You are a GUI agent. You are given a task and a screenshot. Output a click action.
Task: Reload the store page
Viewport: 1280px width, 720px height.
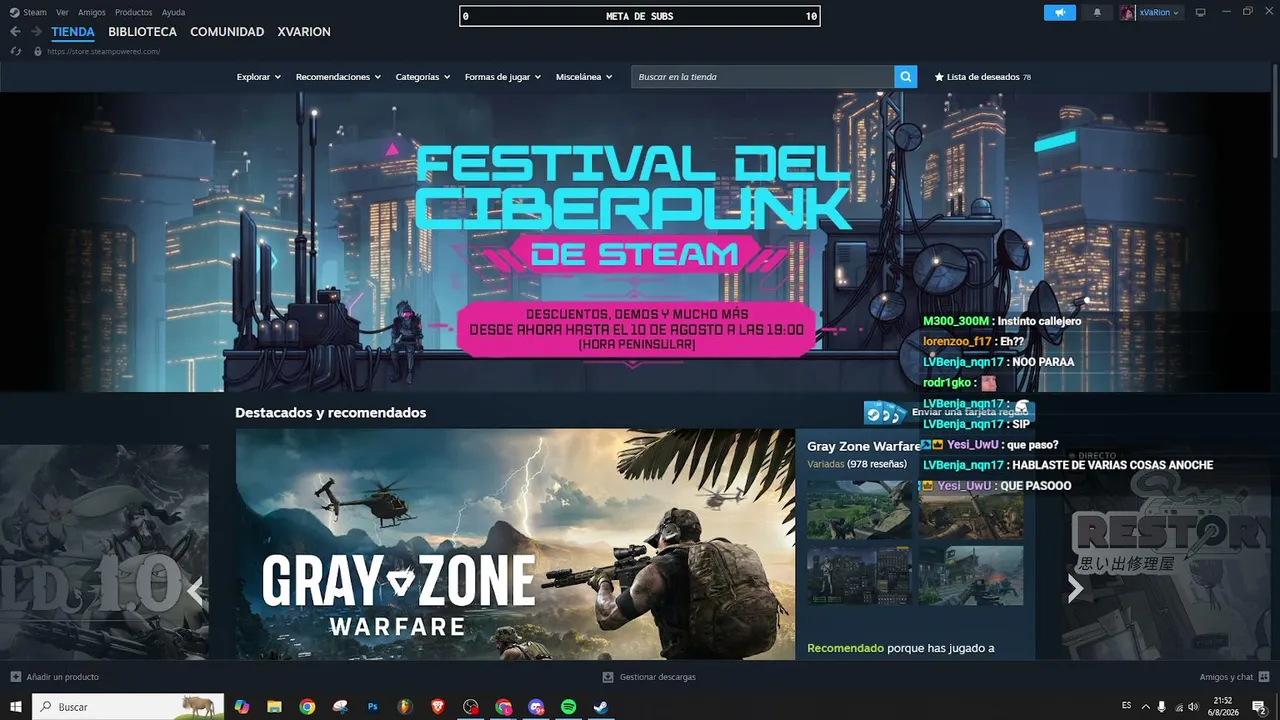click(x=16, y=51)
